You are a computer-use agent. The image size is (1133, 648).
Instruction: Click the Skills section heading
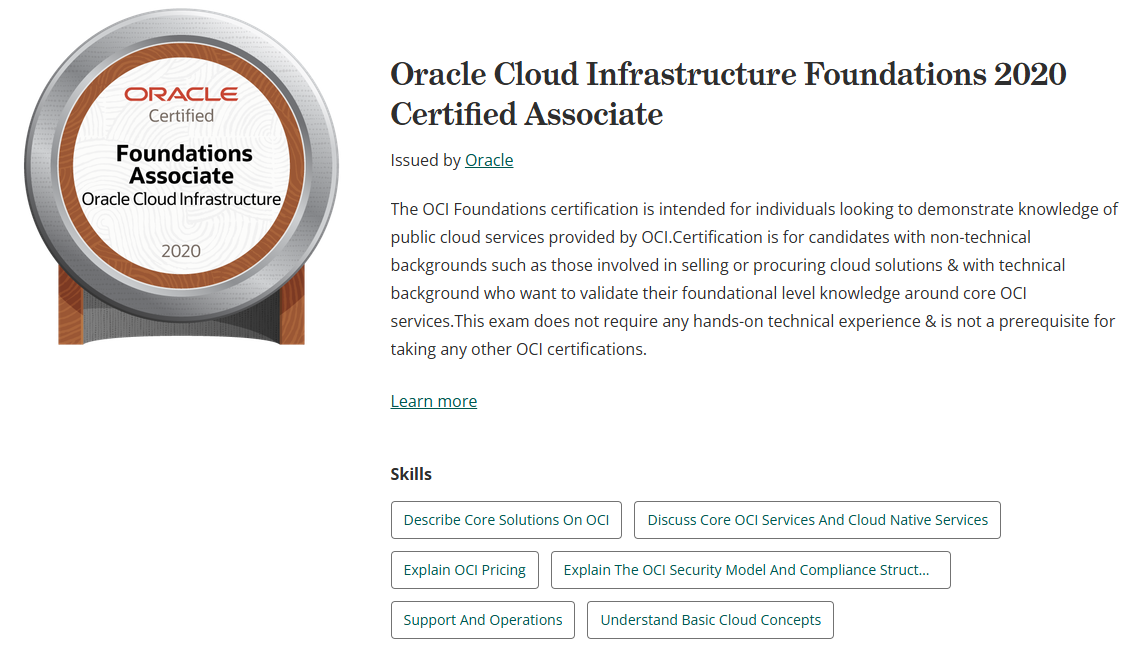pyautogui.click(x=411, y=474)
